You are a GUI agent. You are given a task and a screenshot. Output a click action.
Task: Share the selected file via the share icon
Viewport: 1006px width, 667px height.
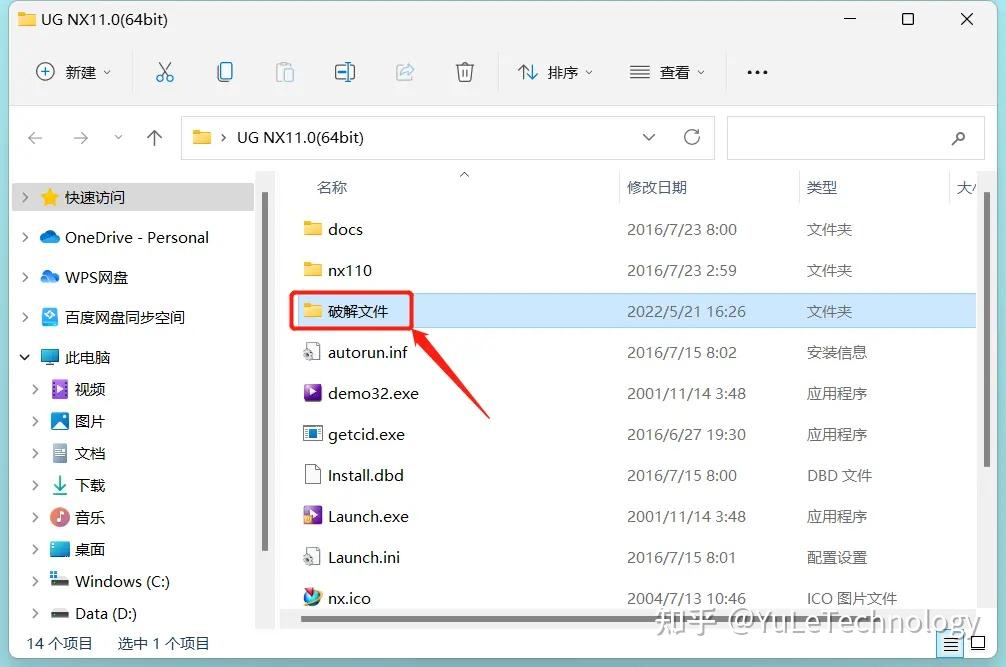coord(404,71)
